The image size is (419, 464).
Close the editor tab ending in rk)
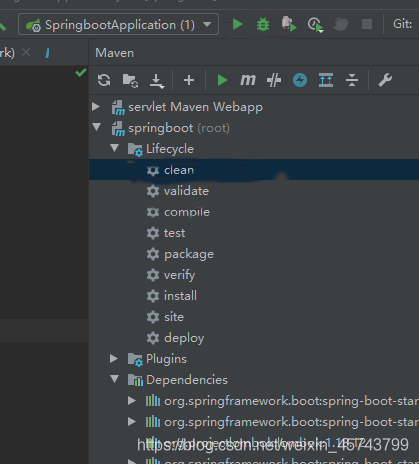coord(26,52)
